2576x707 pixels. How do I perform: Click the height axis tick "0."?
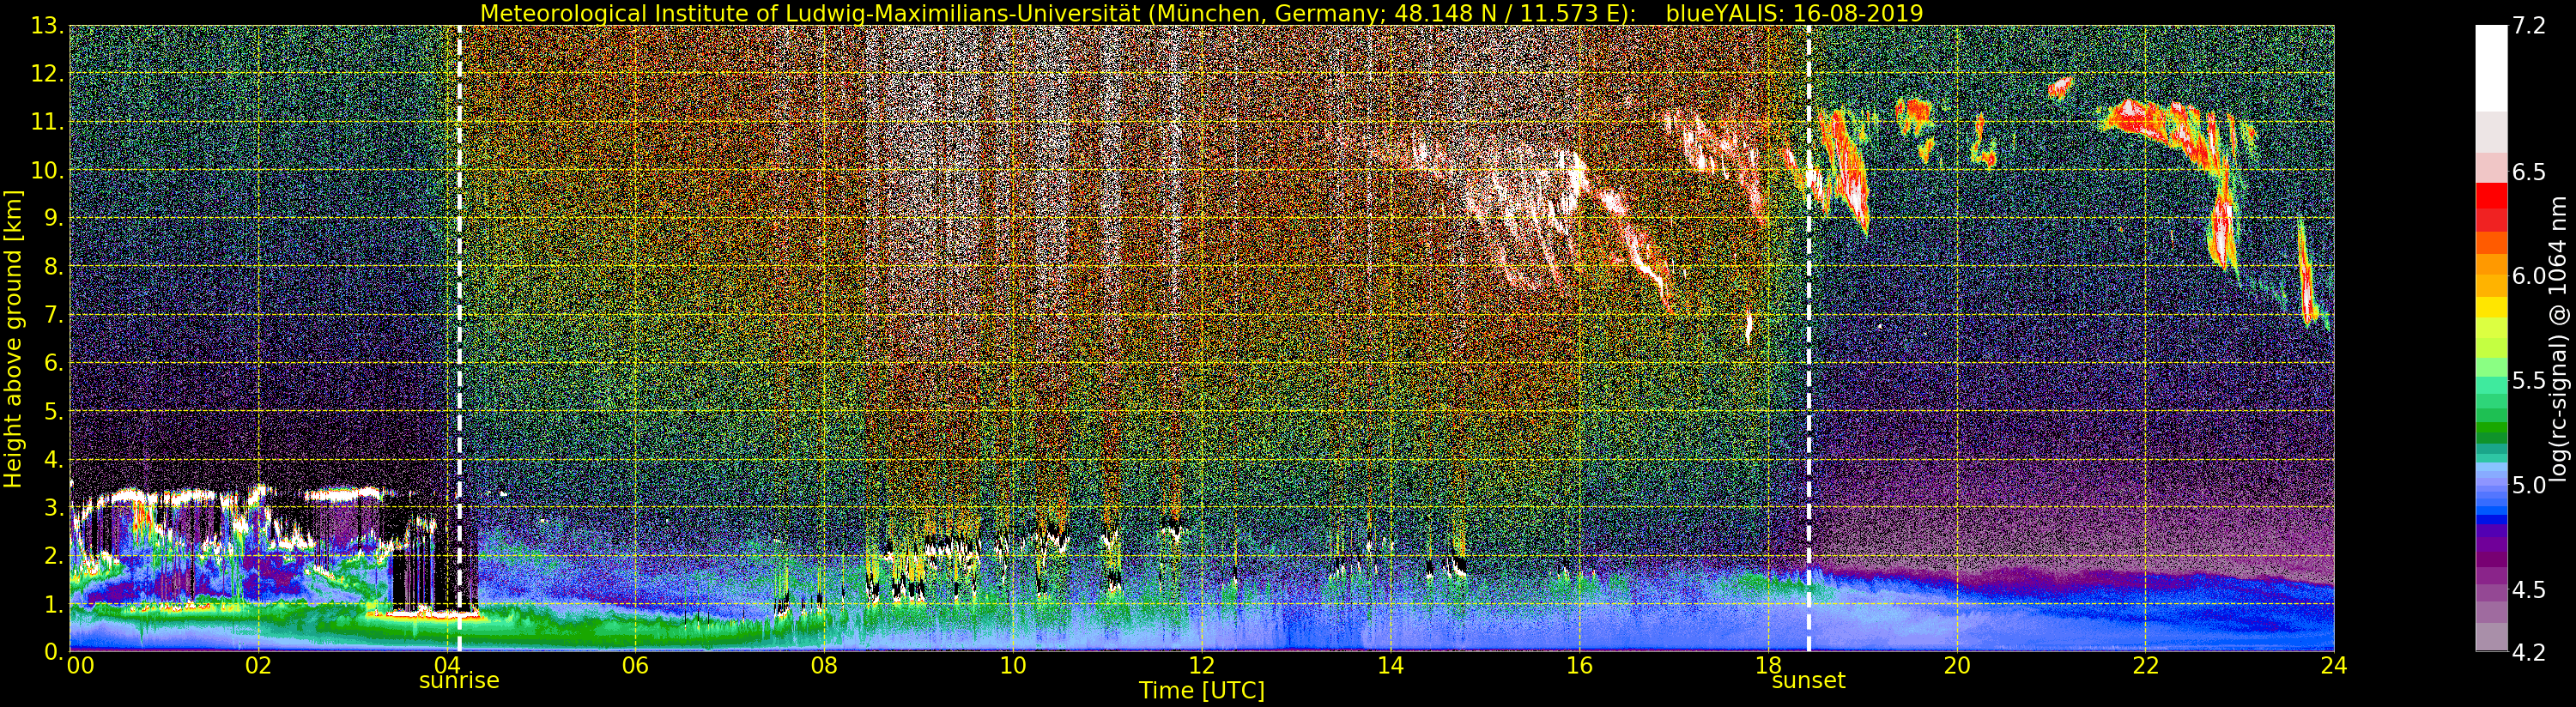coord(54,651)
